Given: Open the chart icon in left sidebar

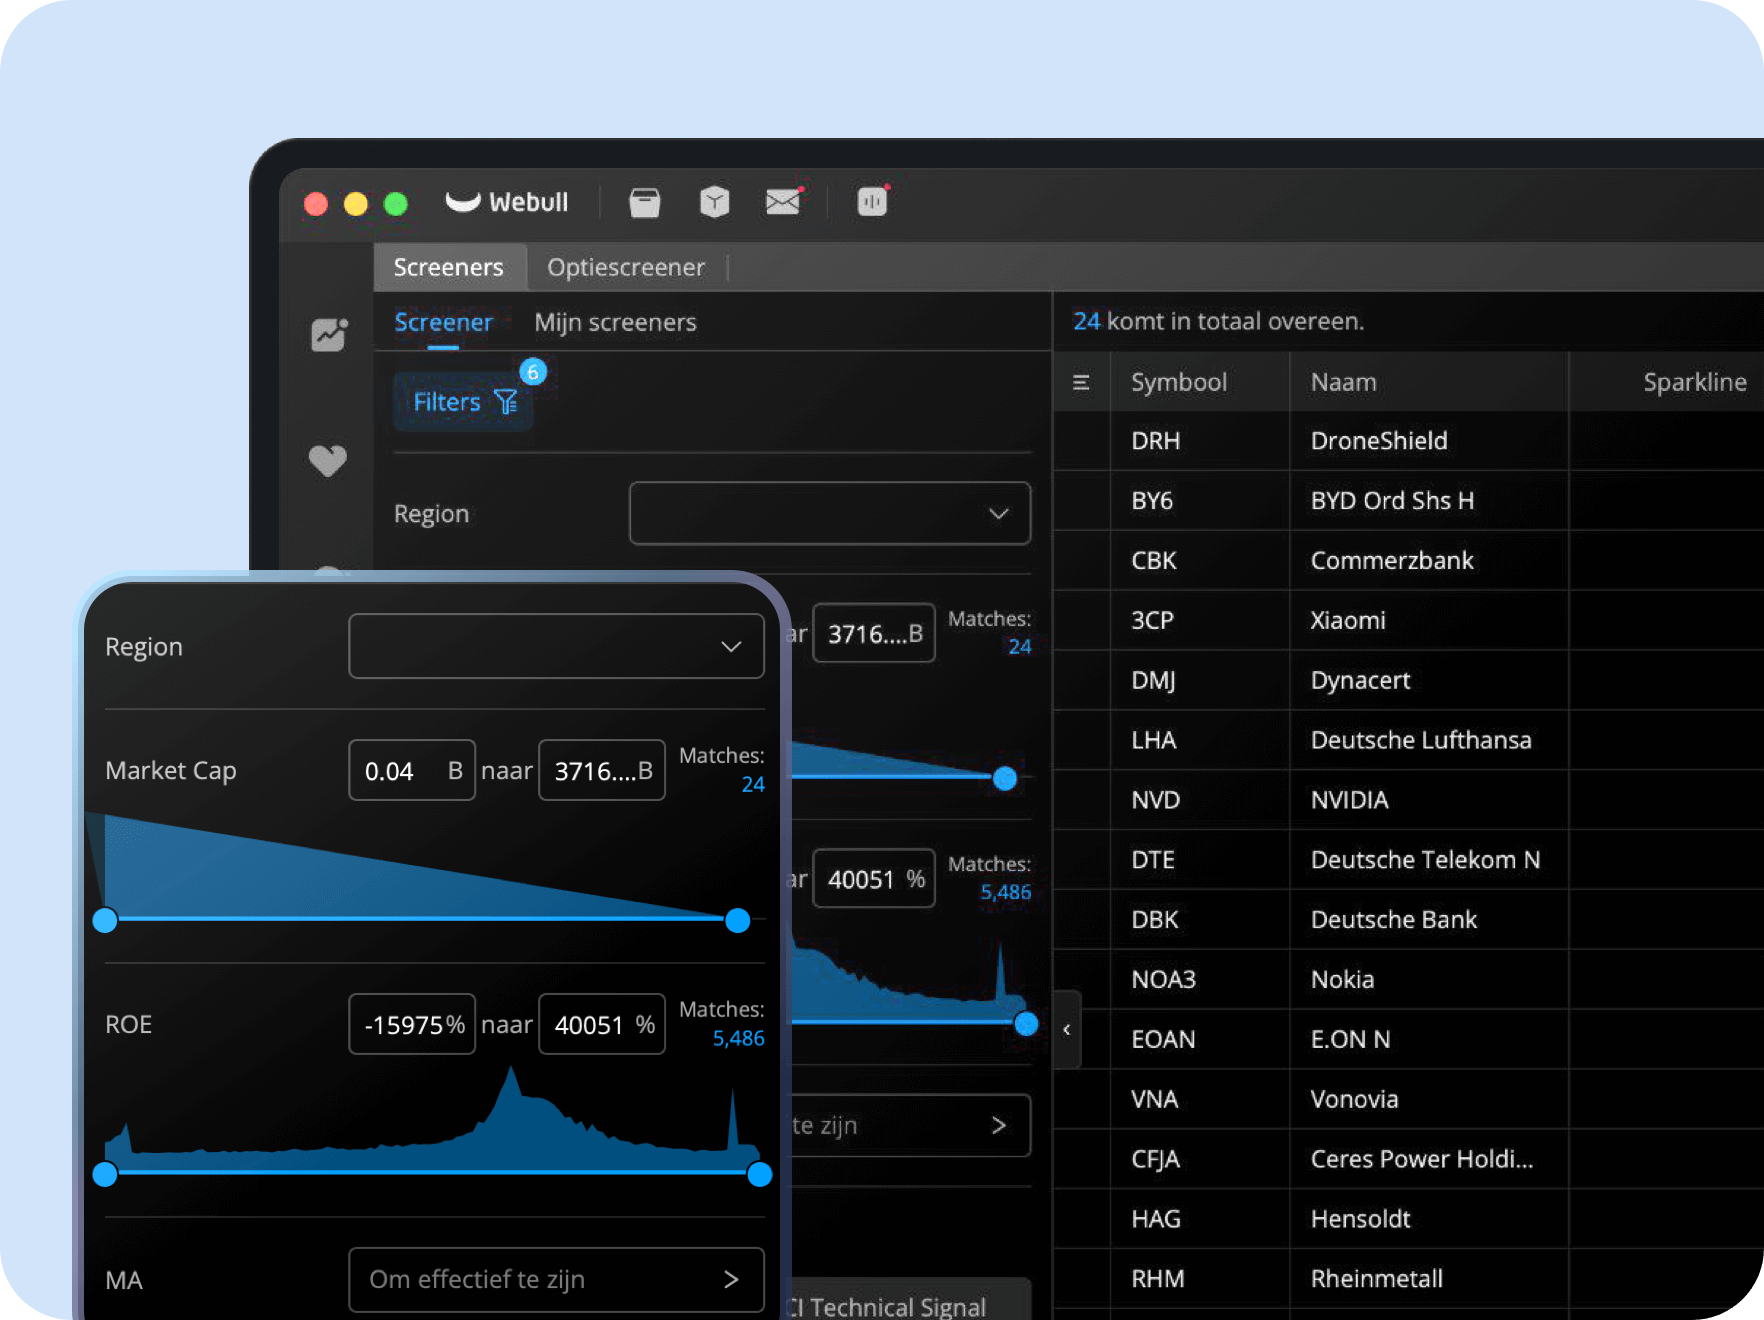Looking at the screenshot, I should point(329,335).
